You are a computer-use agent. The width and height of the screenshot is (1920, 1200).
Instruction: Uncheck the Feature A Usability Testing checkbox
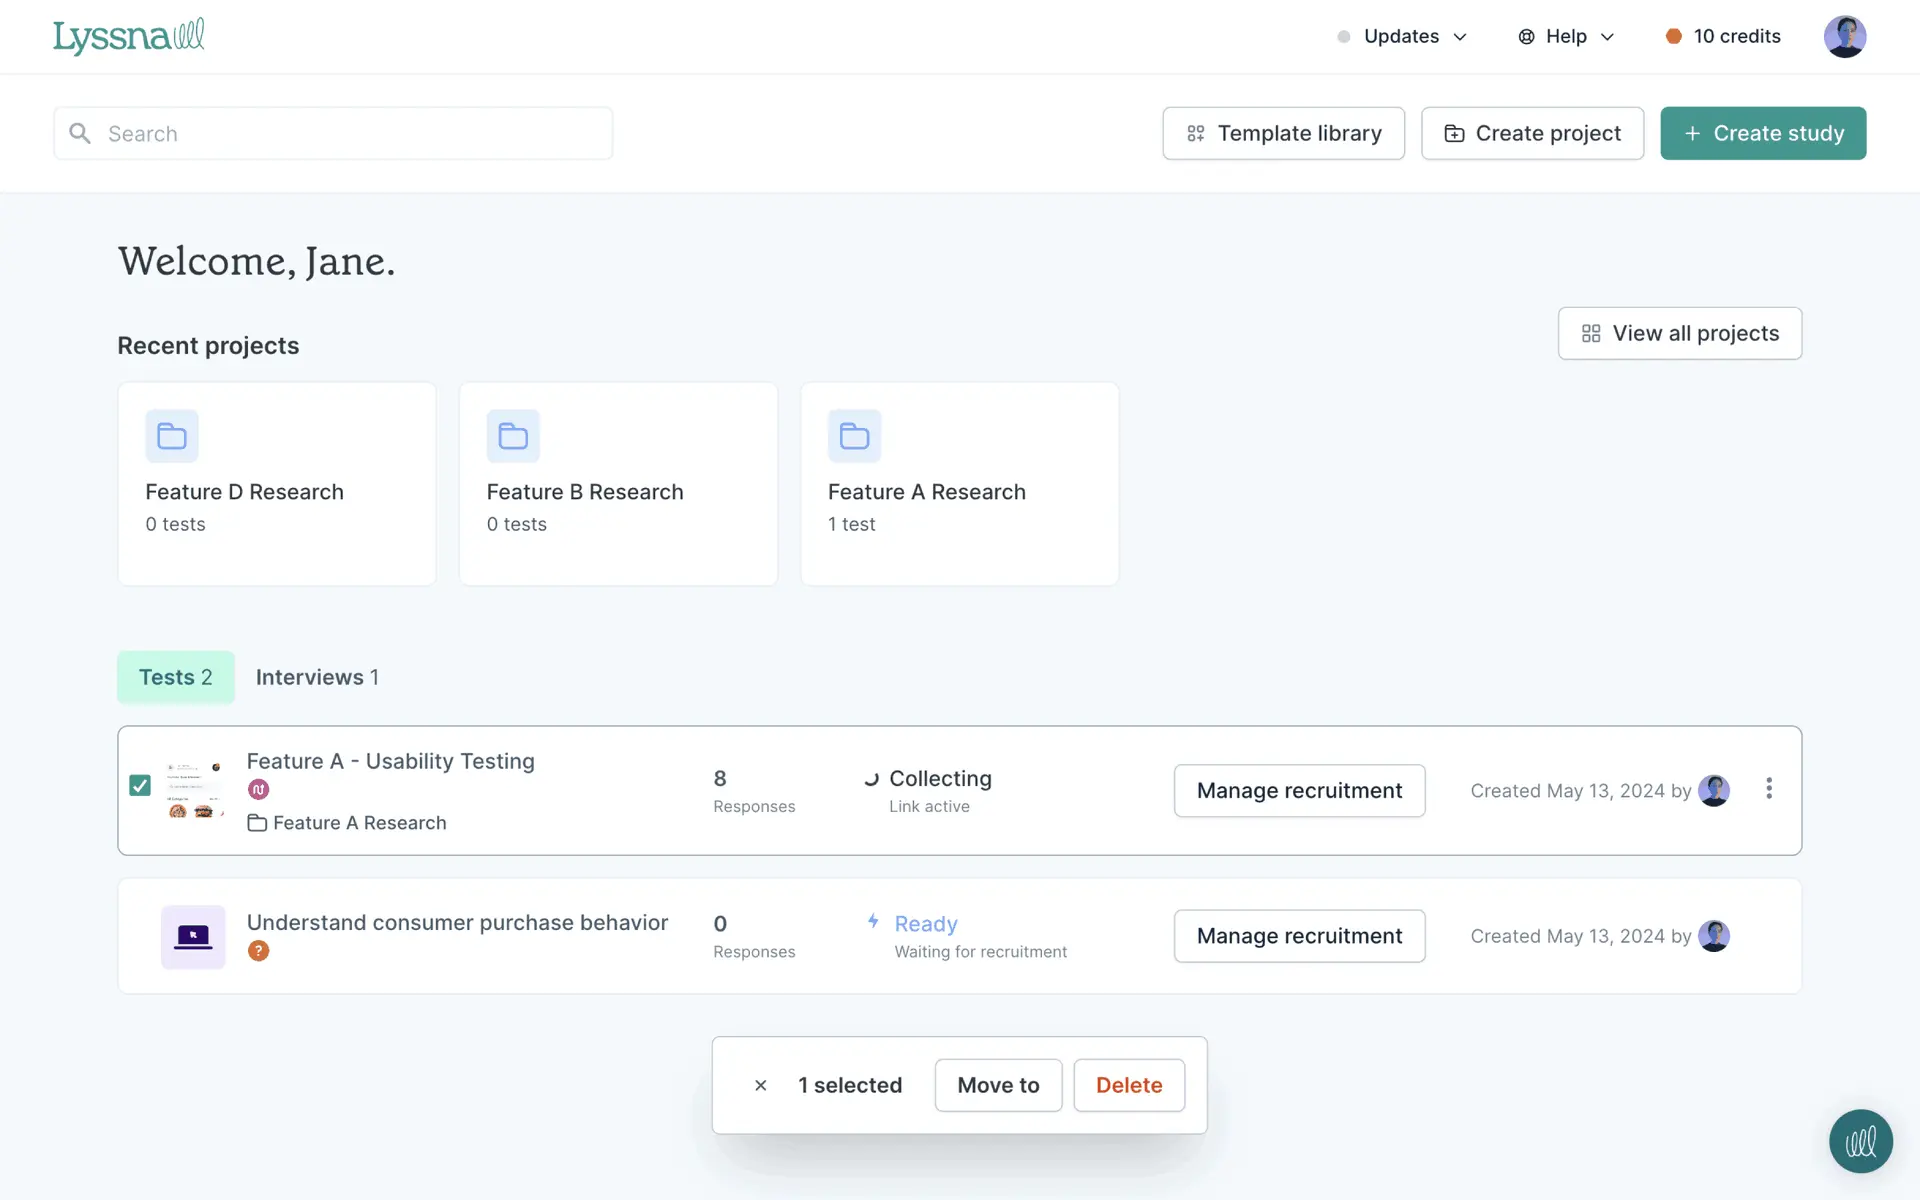(x=140, y=786)
